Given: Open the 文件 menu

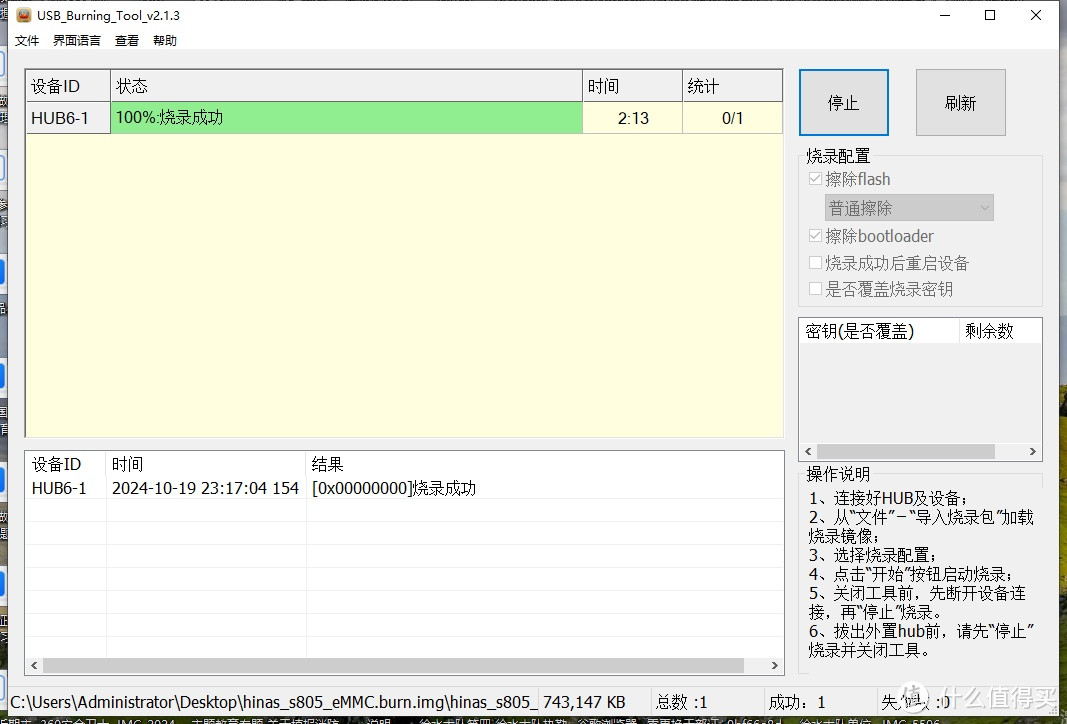Looking at the screenshot, I should pos(27,41).
